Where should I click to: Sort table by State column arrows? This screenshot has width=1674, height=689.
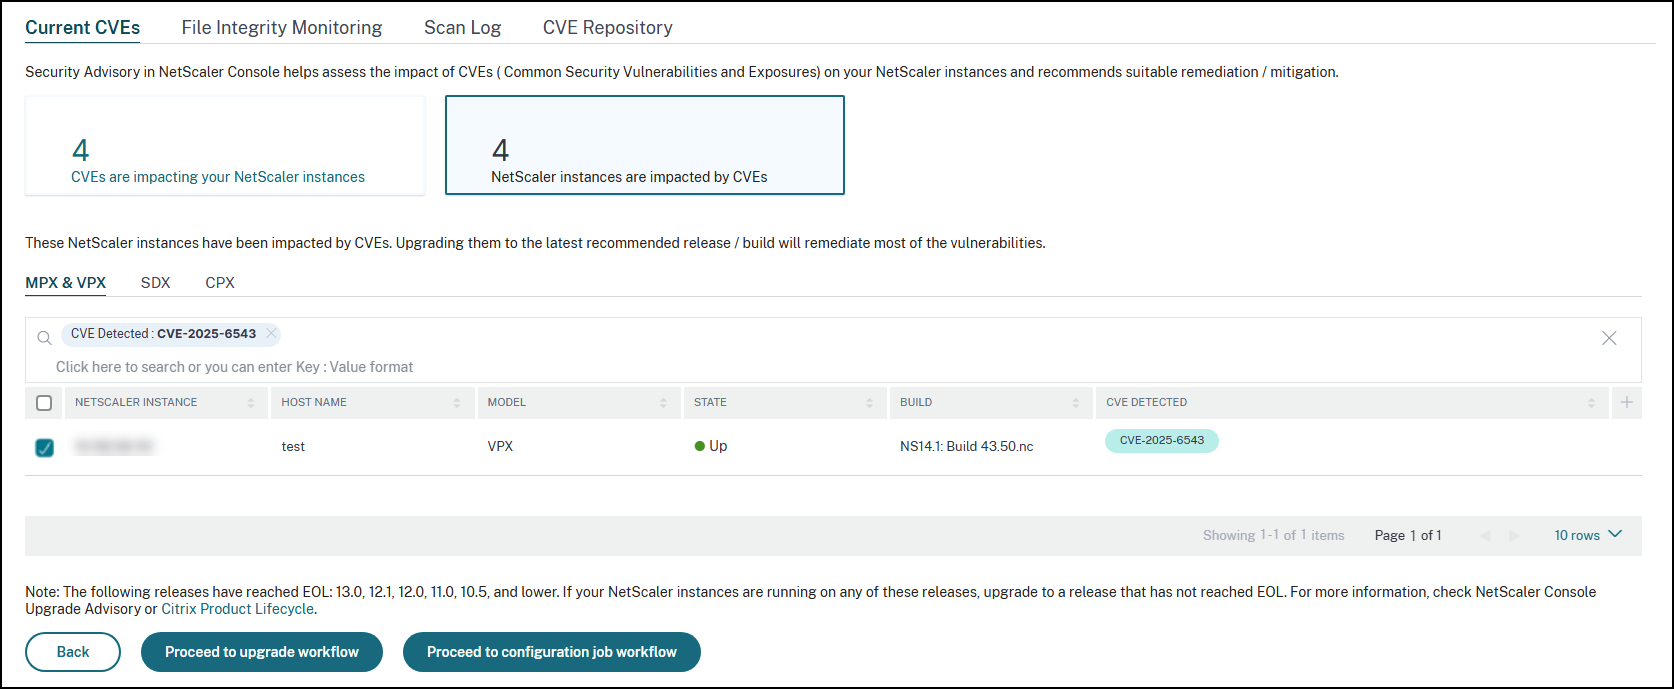pyautogui.click(x=869, y=403)
